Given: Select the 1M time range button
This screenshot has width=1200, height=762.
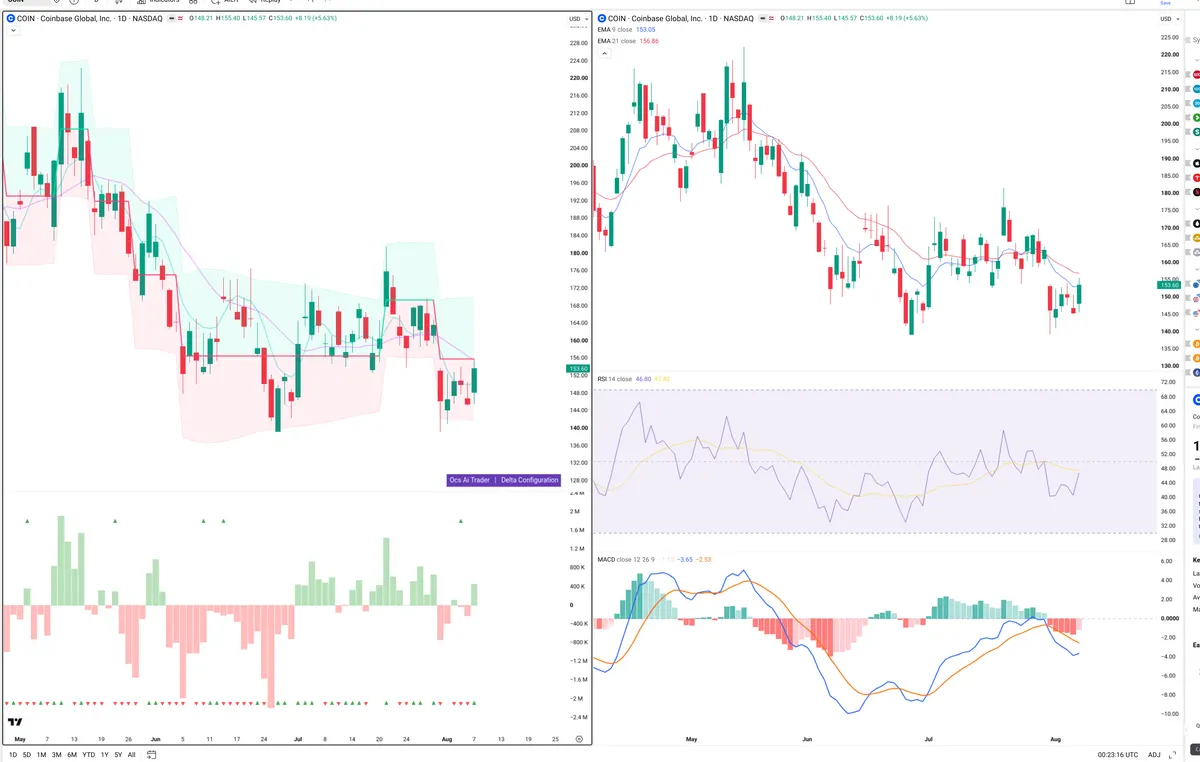Looking at the screenshot, I should click(41, 755).
